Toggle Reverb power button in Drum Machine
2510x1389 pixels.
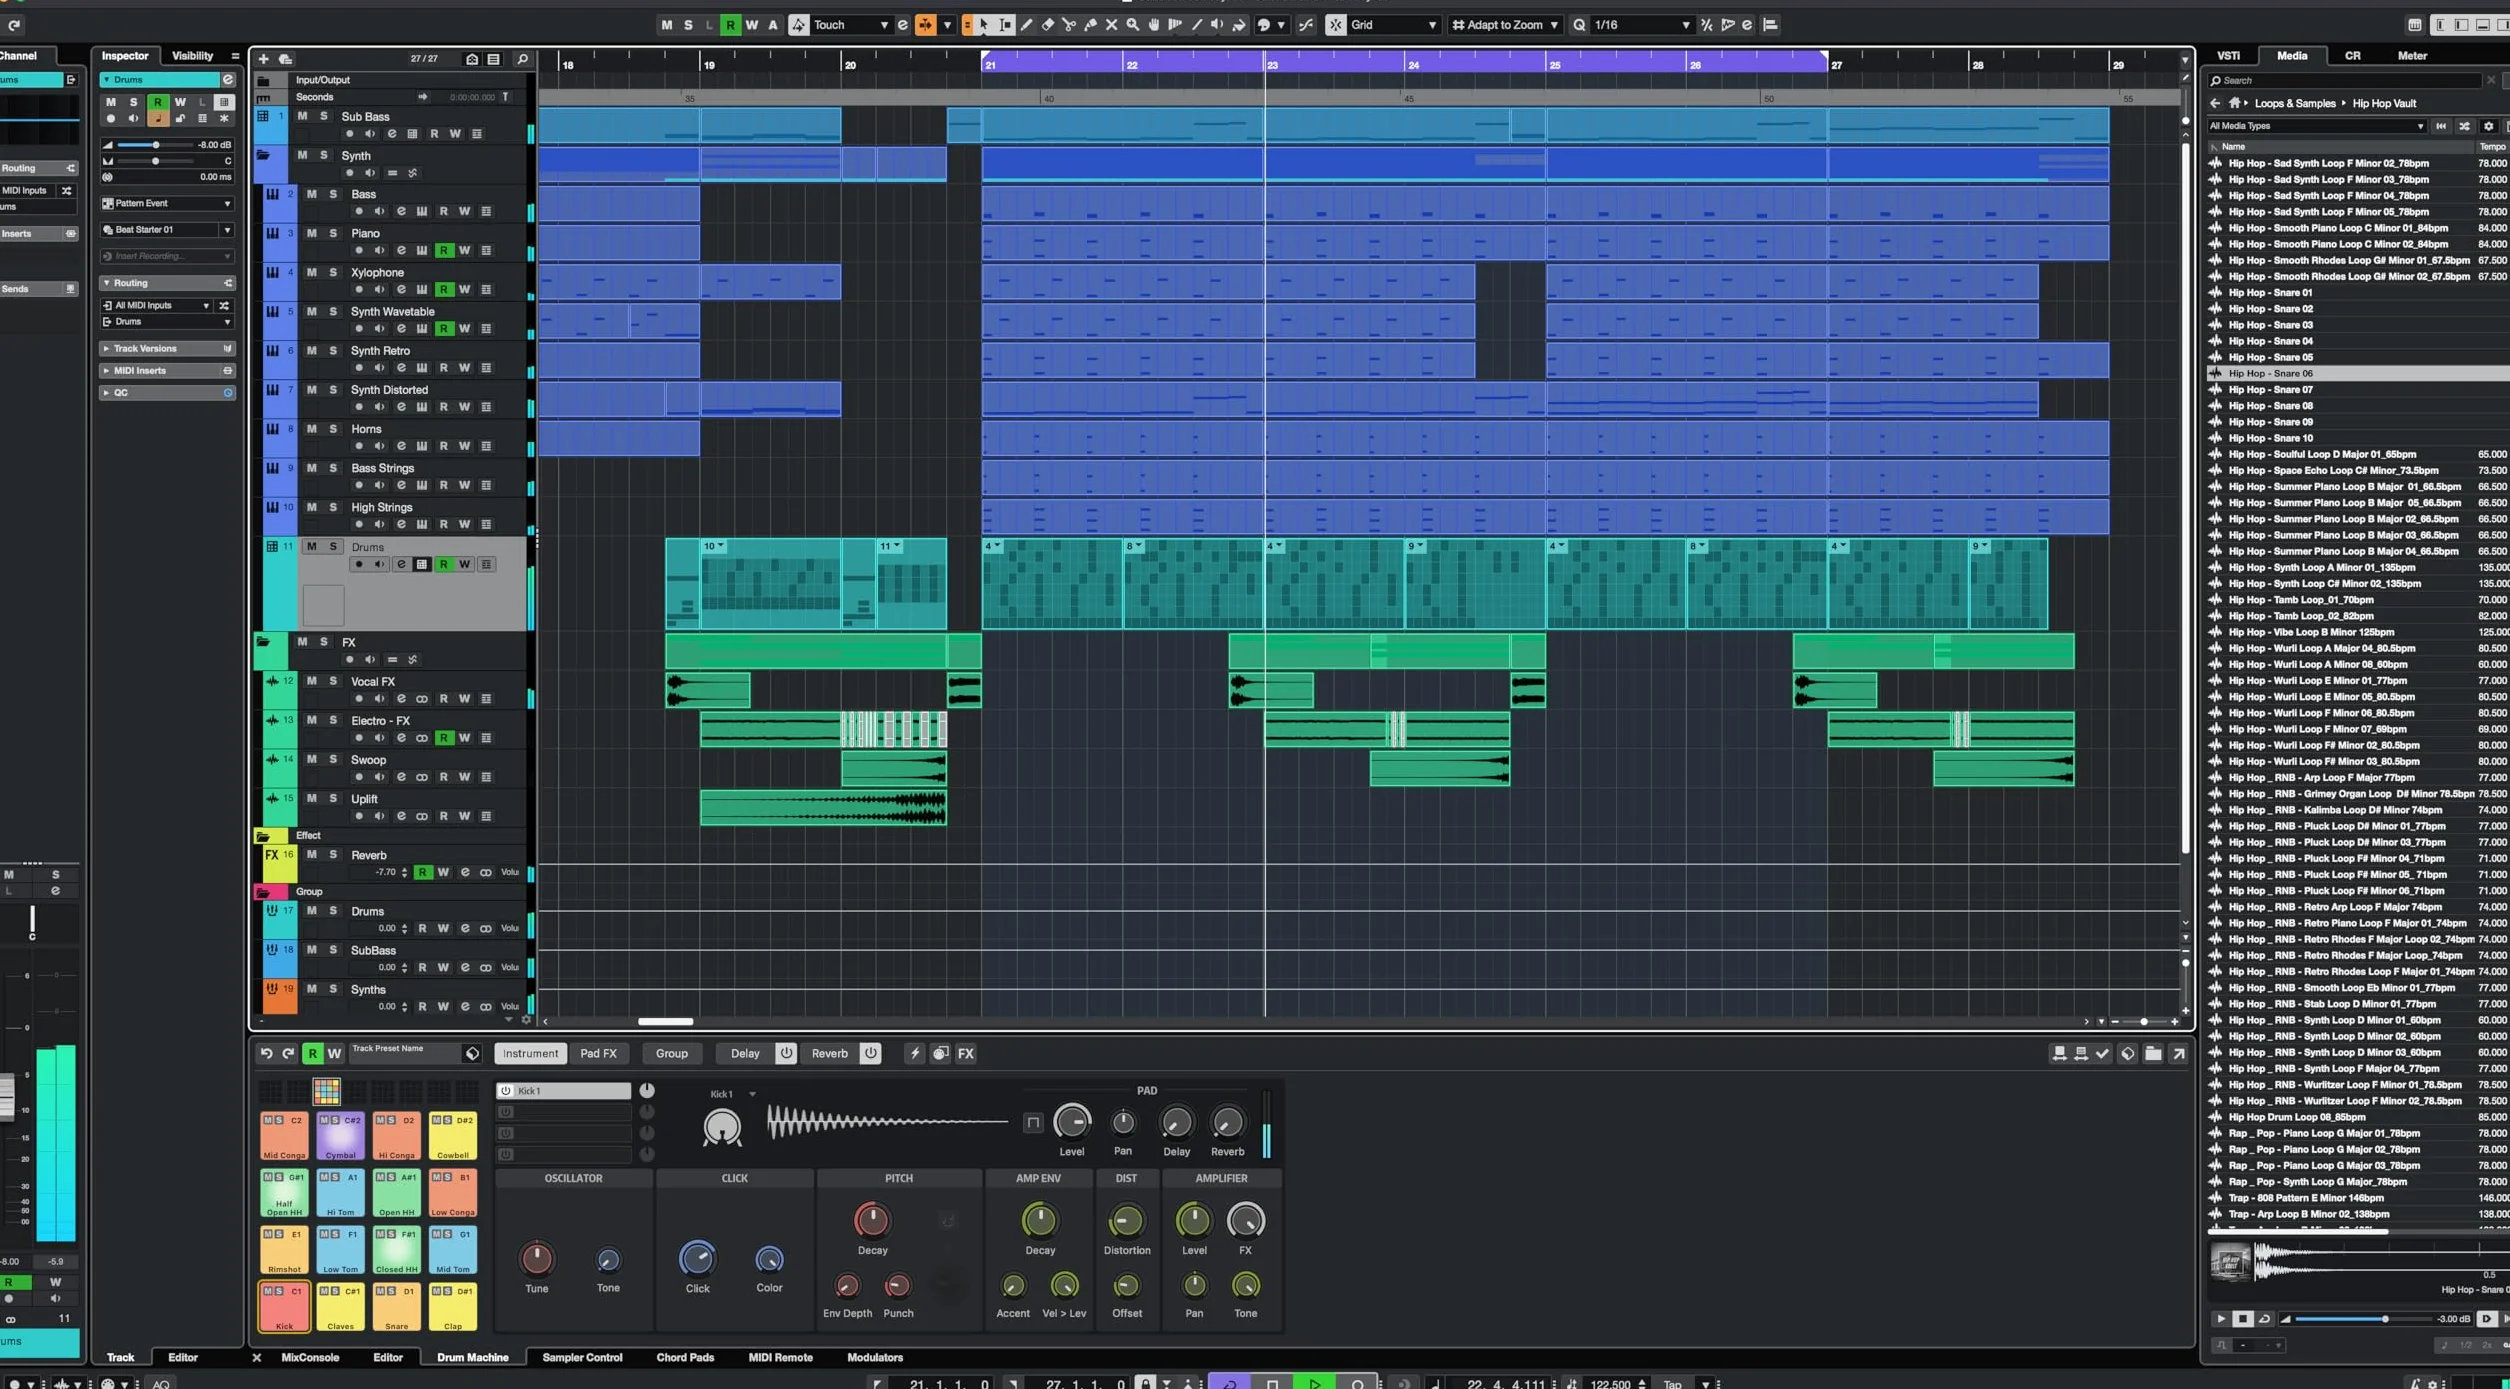(870, 1053)
